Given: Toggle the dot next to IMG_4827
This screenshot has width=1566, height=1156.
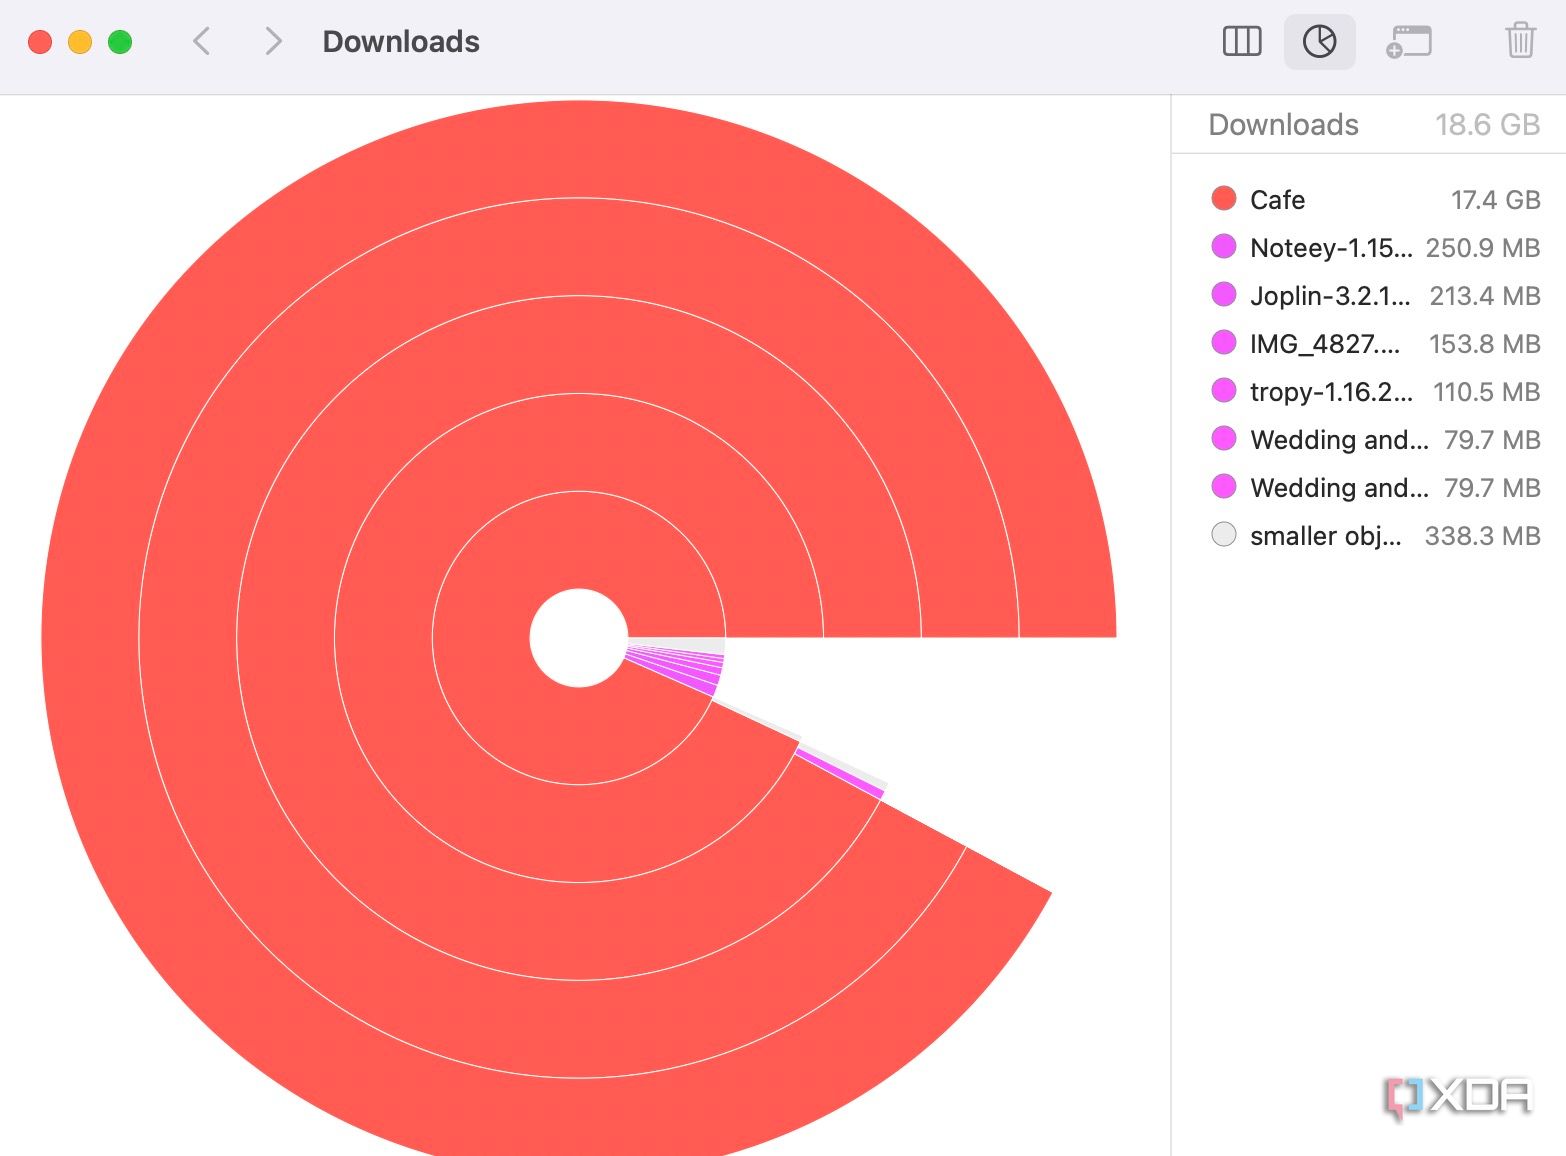Looking at the screenshot, I should point(1223,343).
